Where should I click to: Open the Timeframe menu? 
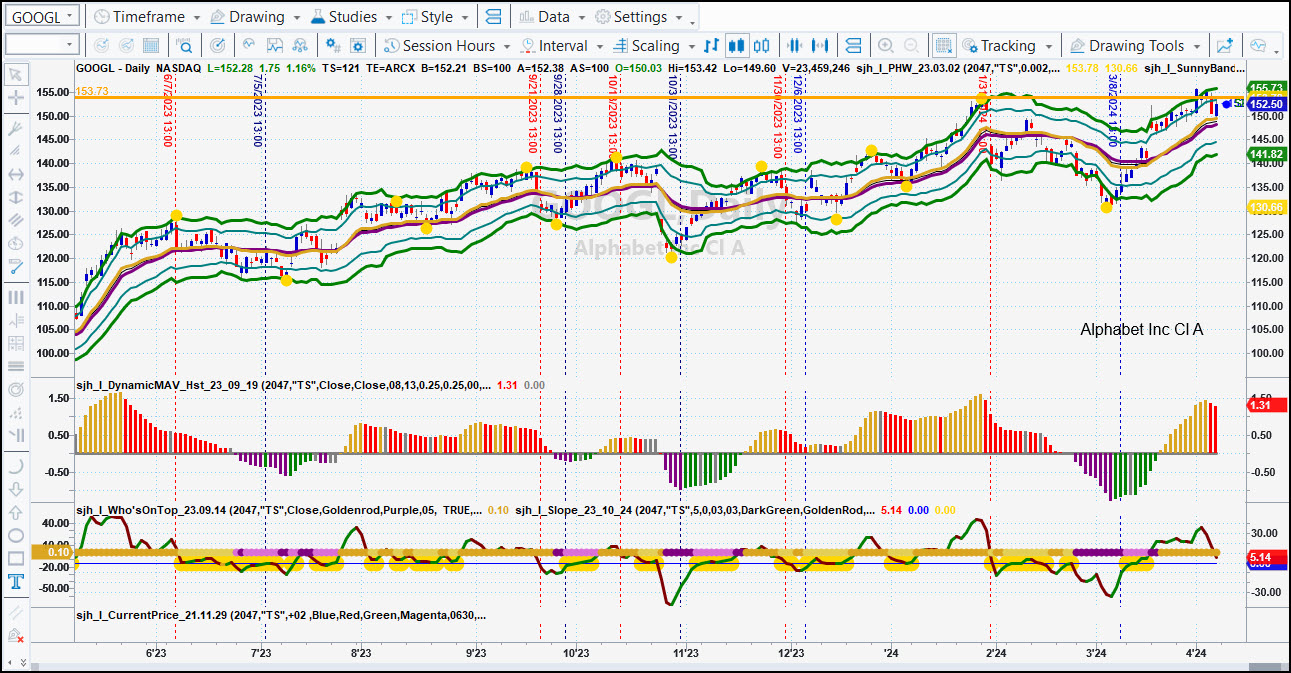pos(145,17)
